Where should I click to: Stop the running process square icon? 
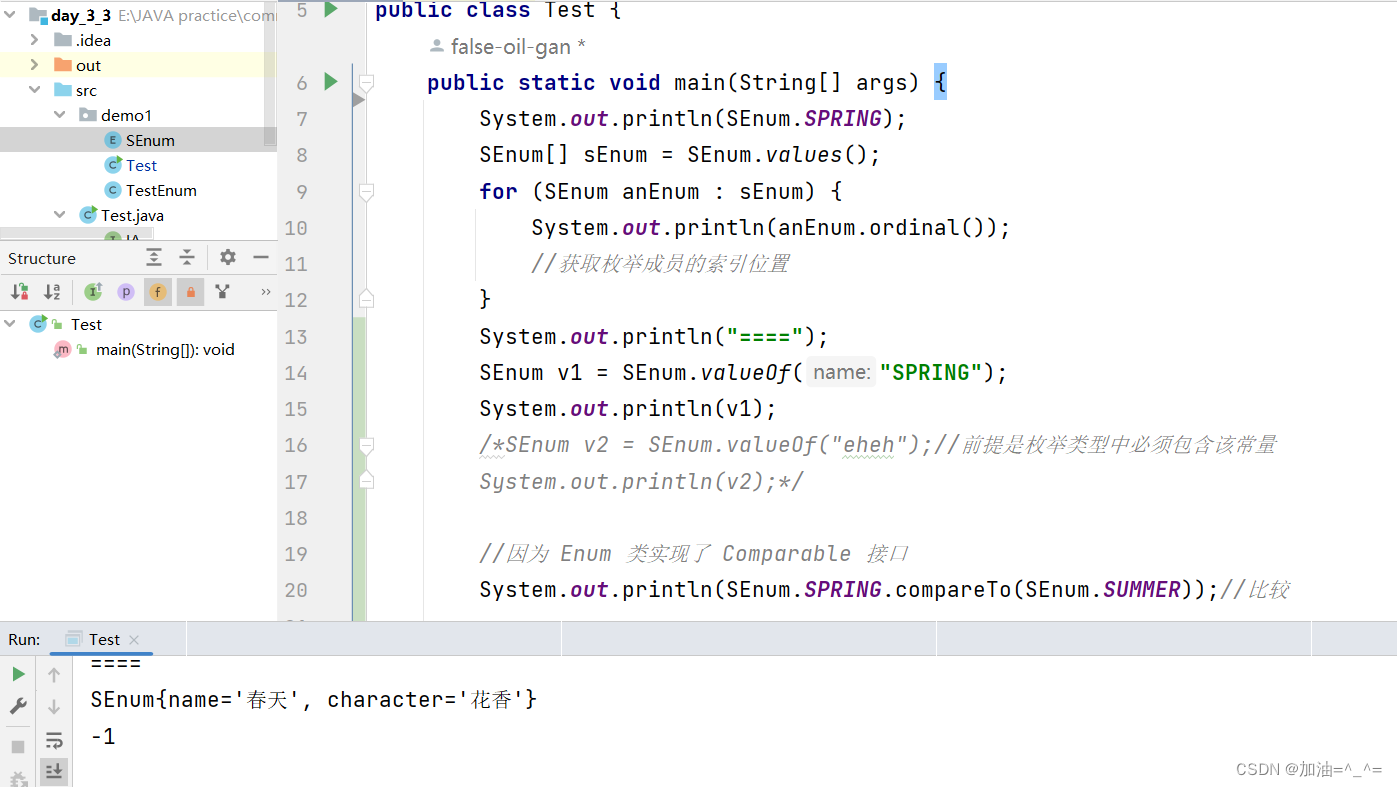pos(18,746)
